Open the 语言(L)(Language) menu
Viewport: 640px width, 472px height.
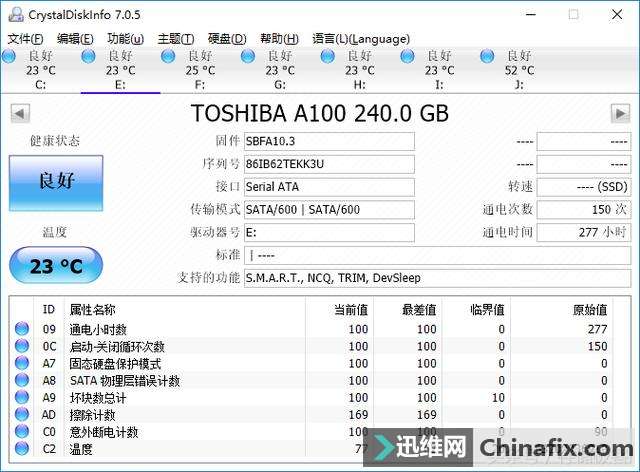point(361,39)
